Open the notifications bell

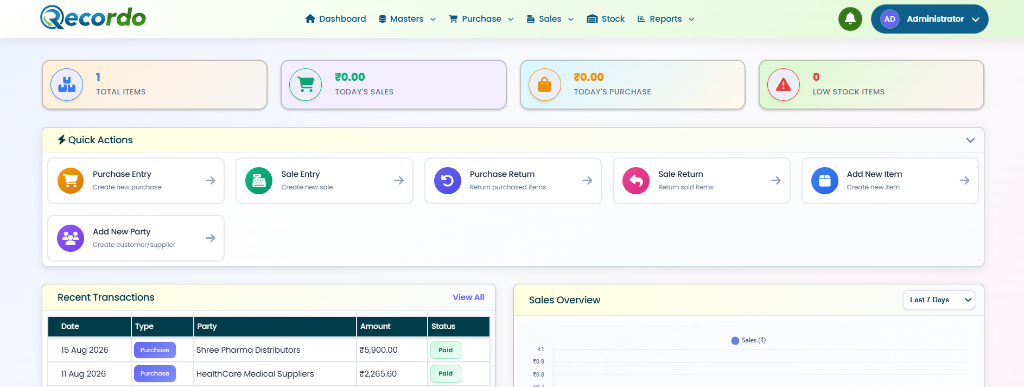click(850, 19)
